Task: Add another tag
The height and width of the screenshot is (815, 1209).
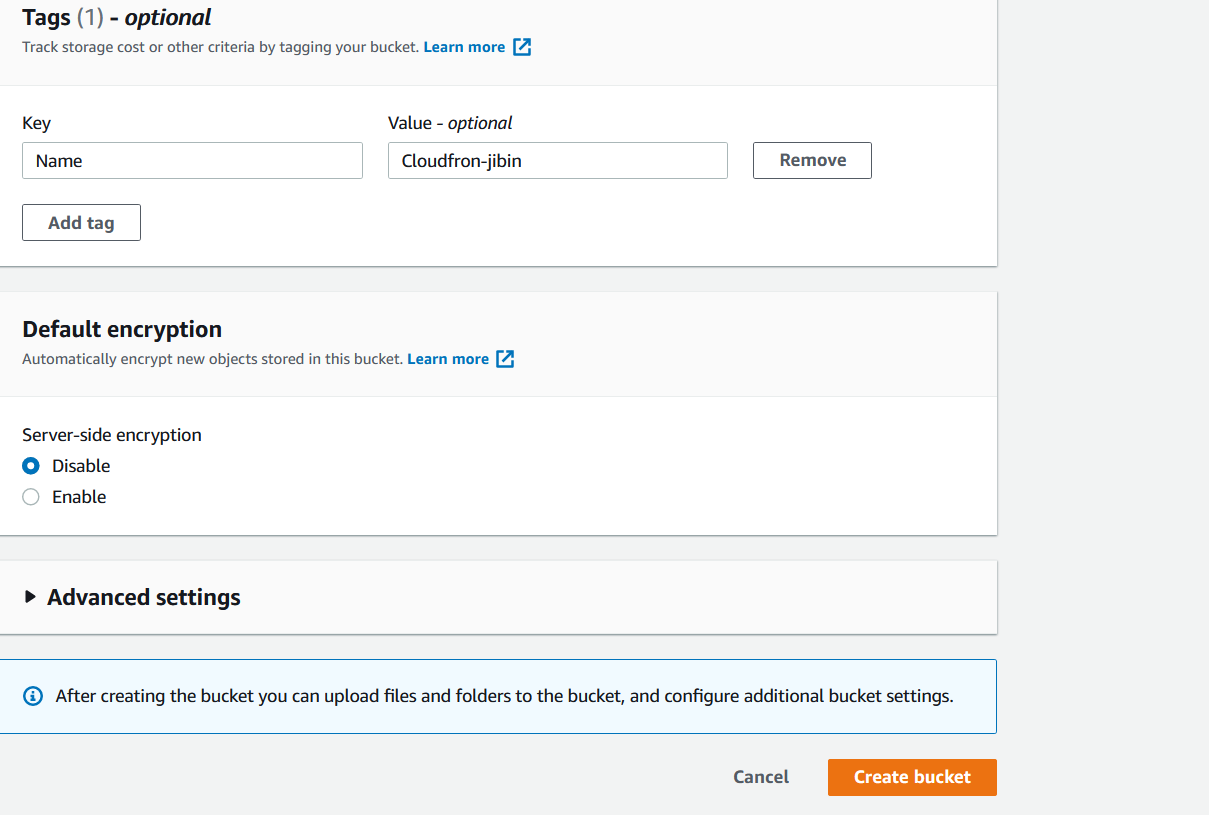Action: tap(81, 222)
